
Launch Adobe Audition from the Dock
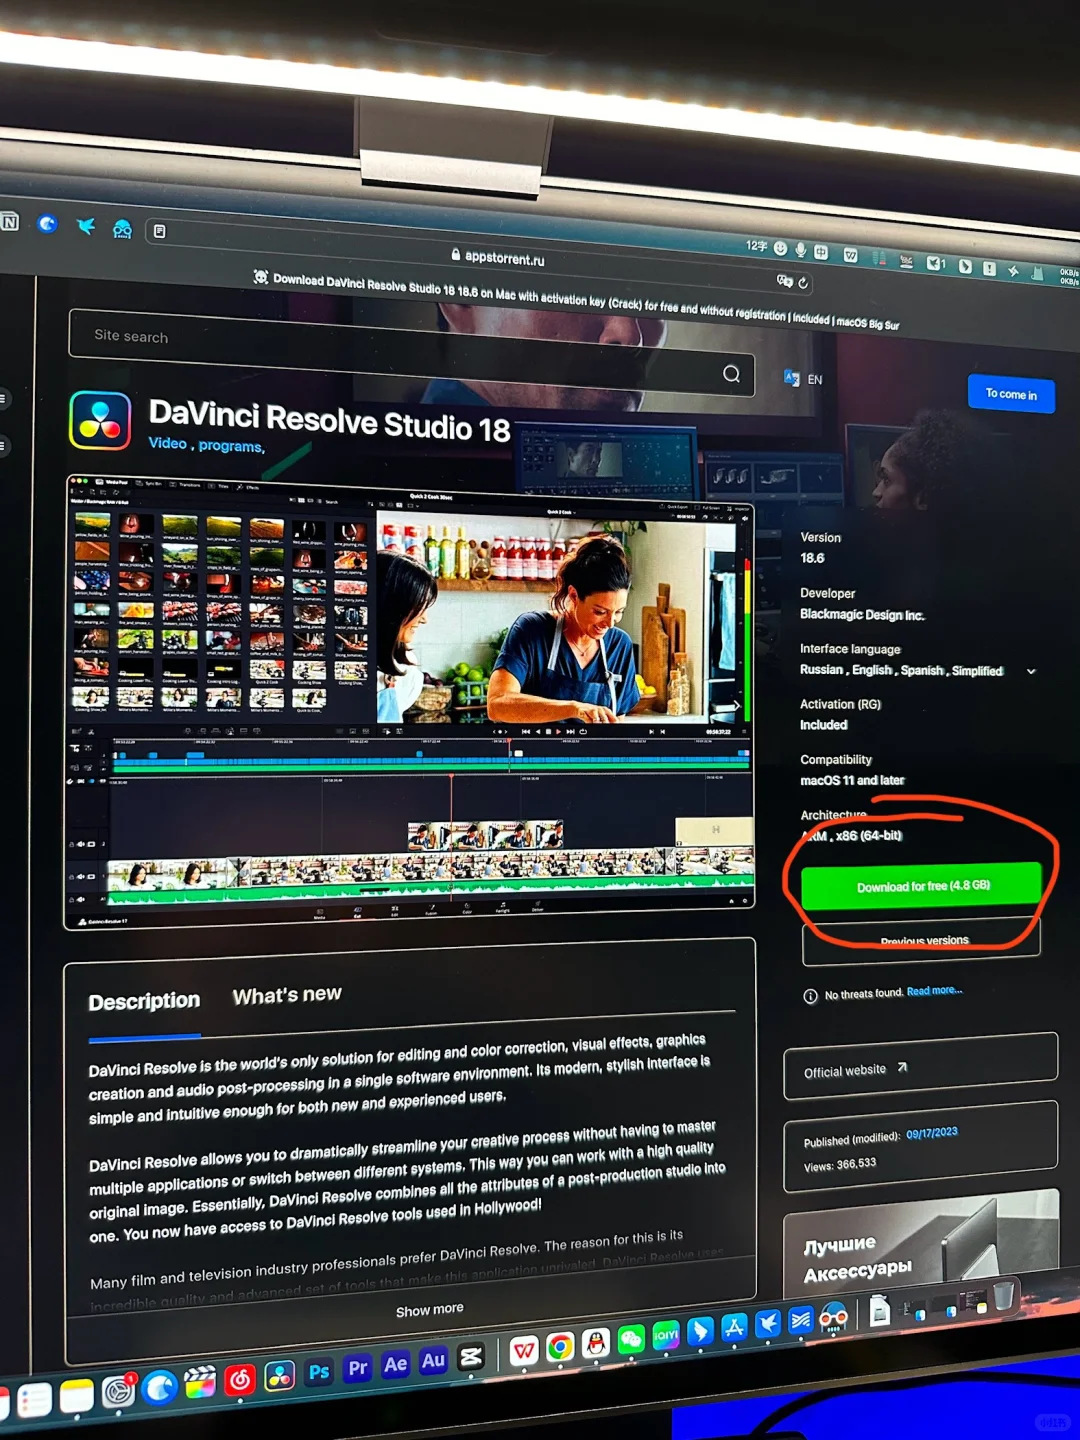pyautogui.click(x=433, y=1361)
